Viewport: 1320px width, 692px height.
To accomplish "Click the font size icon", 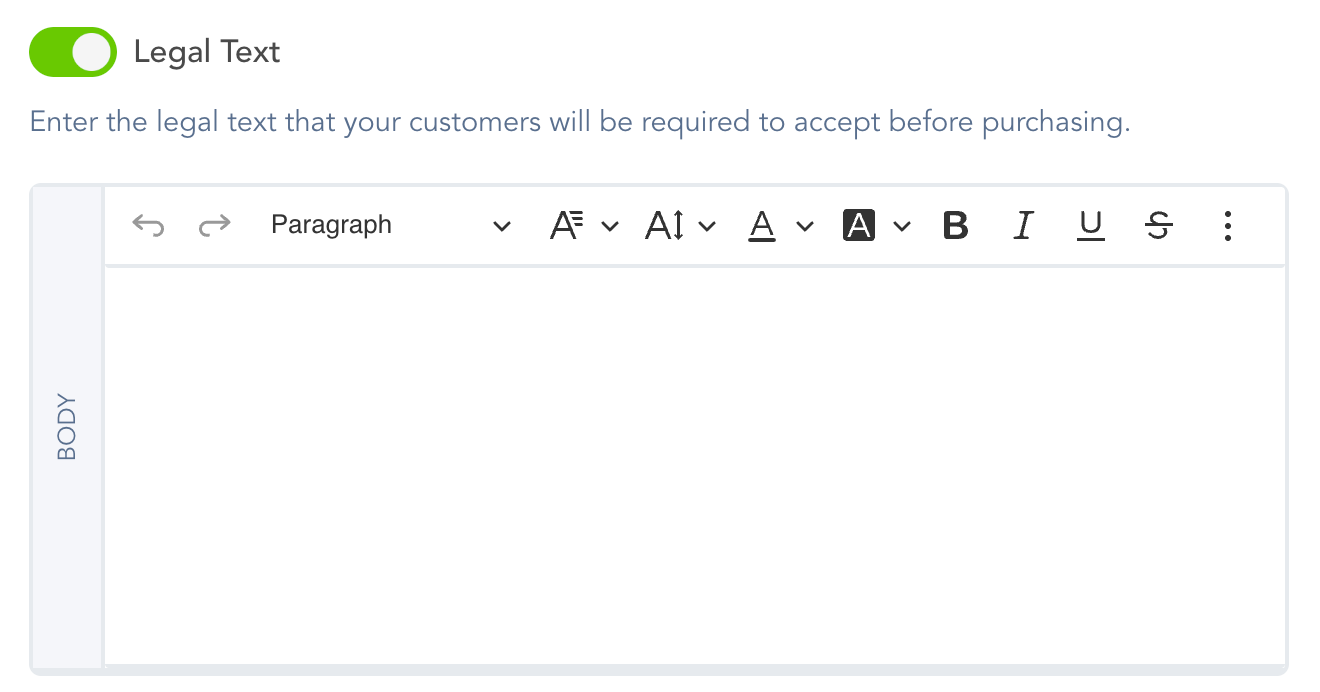I will (x=665, y=226).
